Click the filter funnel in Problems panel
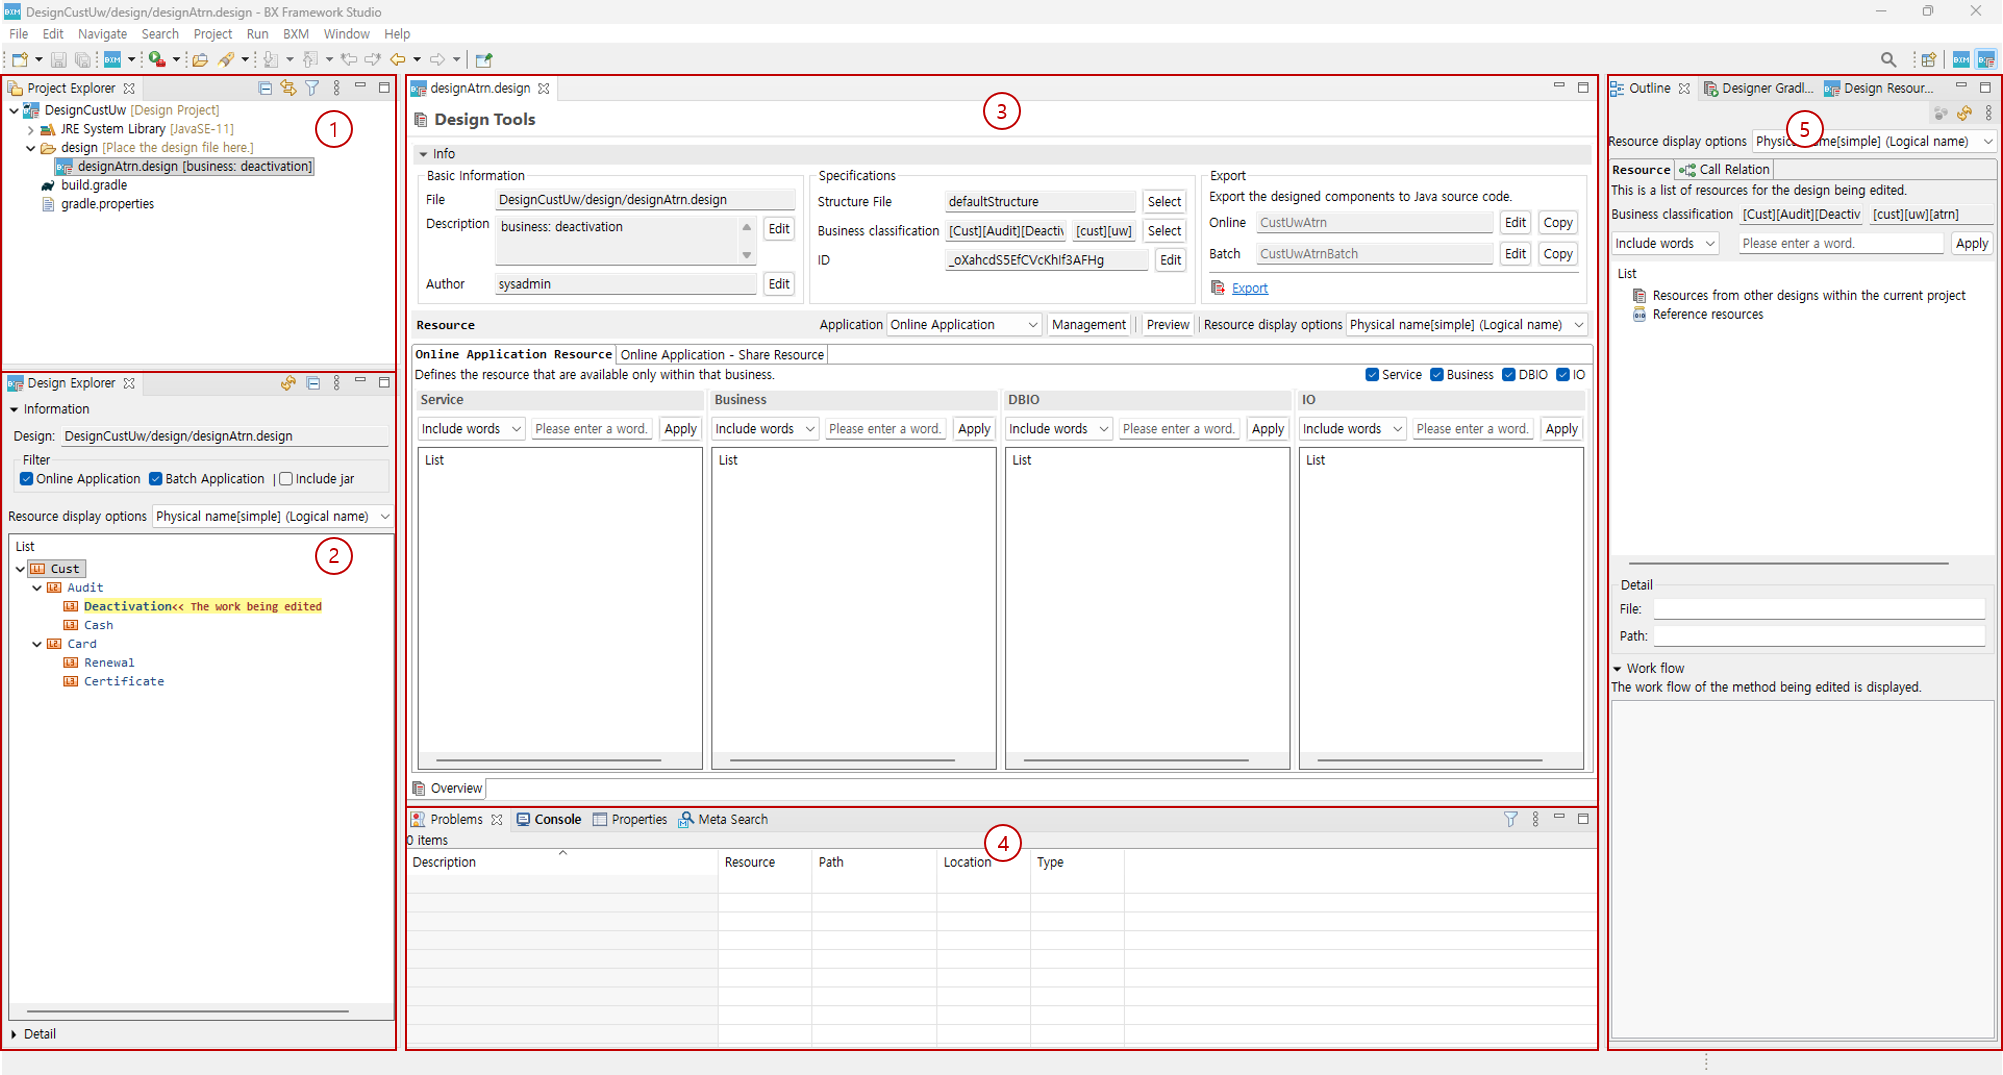Viewport: 2003px width, 1075px height. click(1510, 819)
